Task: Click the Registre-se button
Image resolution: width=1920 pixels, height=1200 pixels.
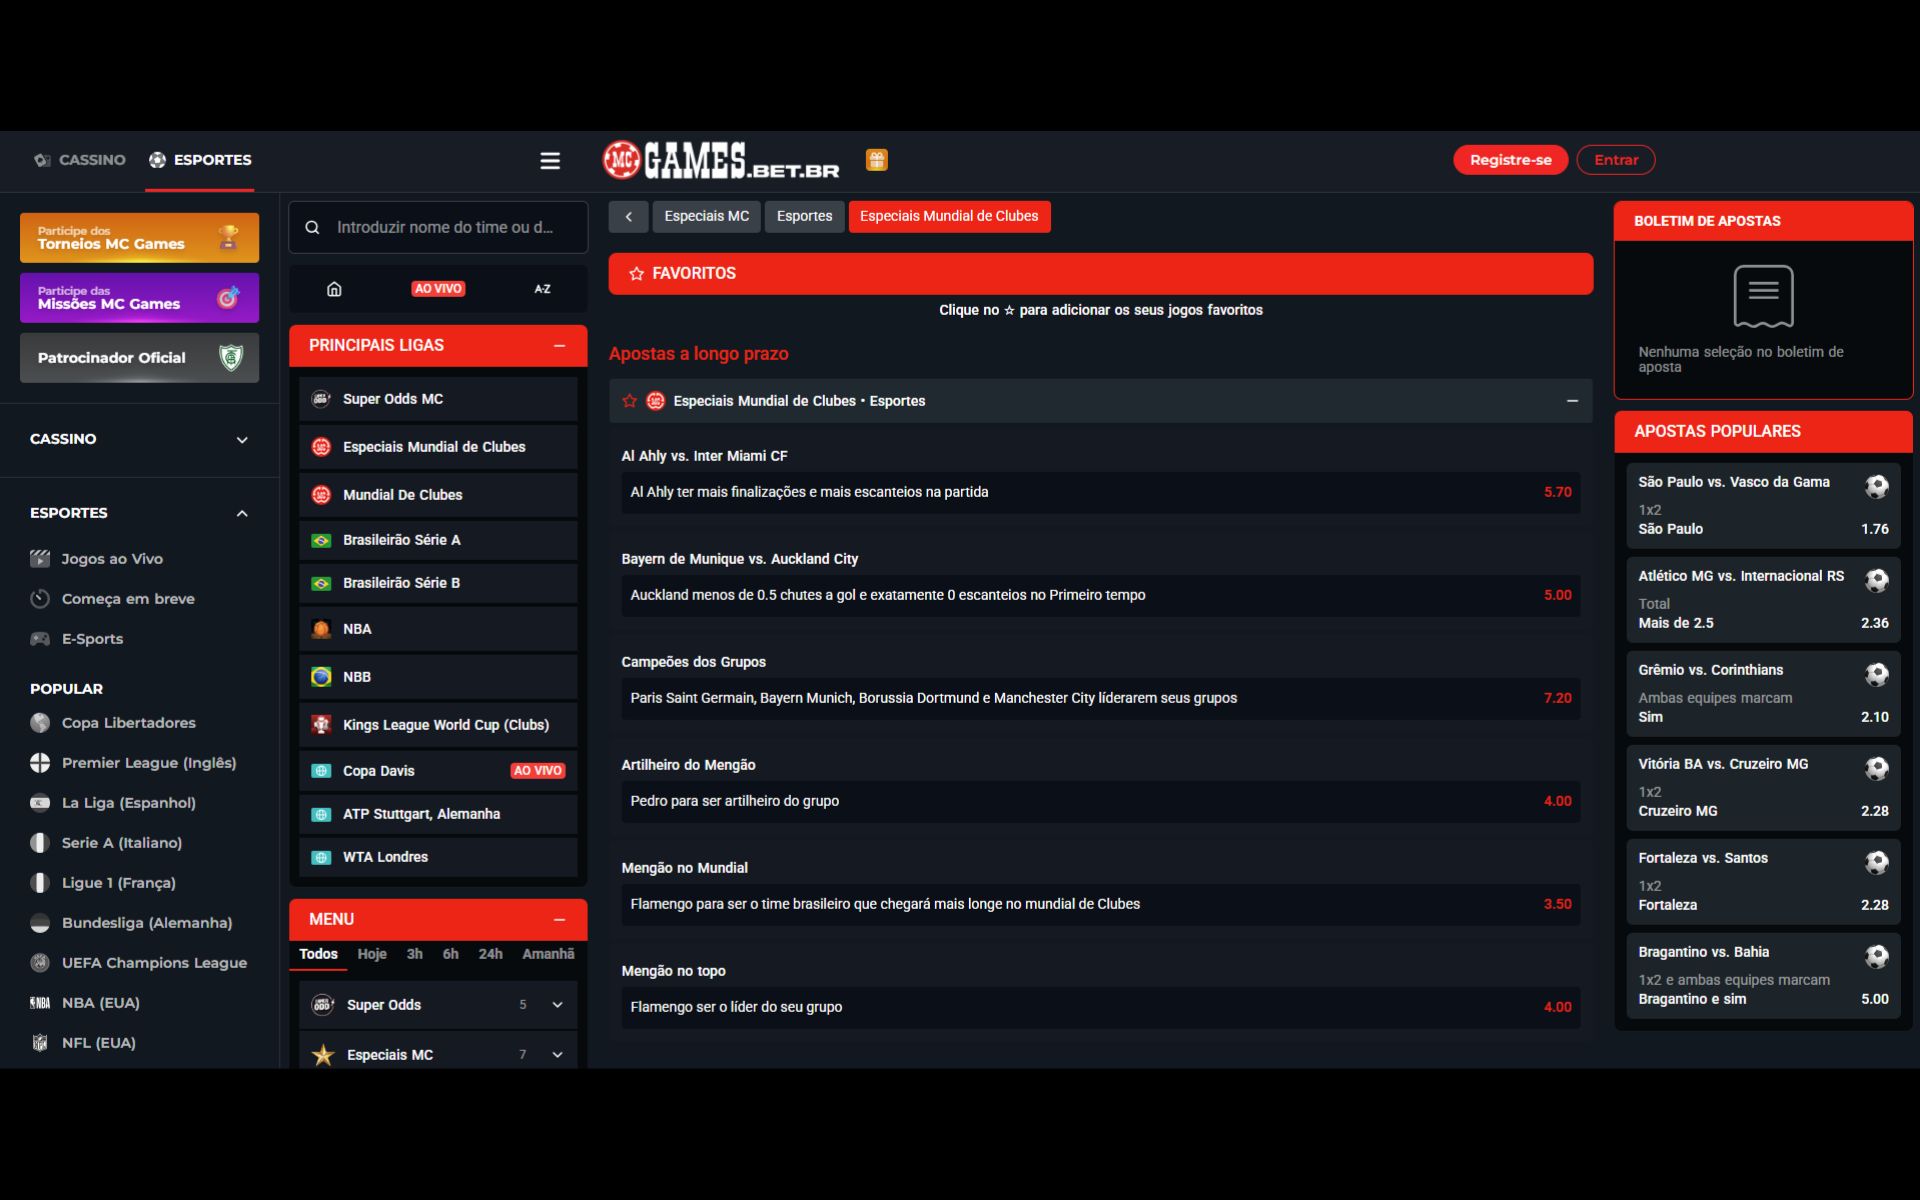Action: click(1510, 160)
